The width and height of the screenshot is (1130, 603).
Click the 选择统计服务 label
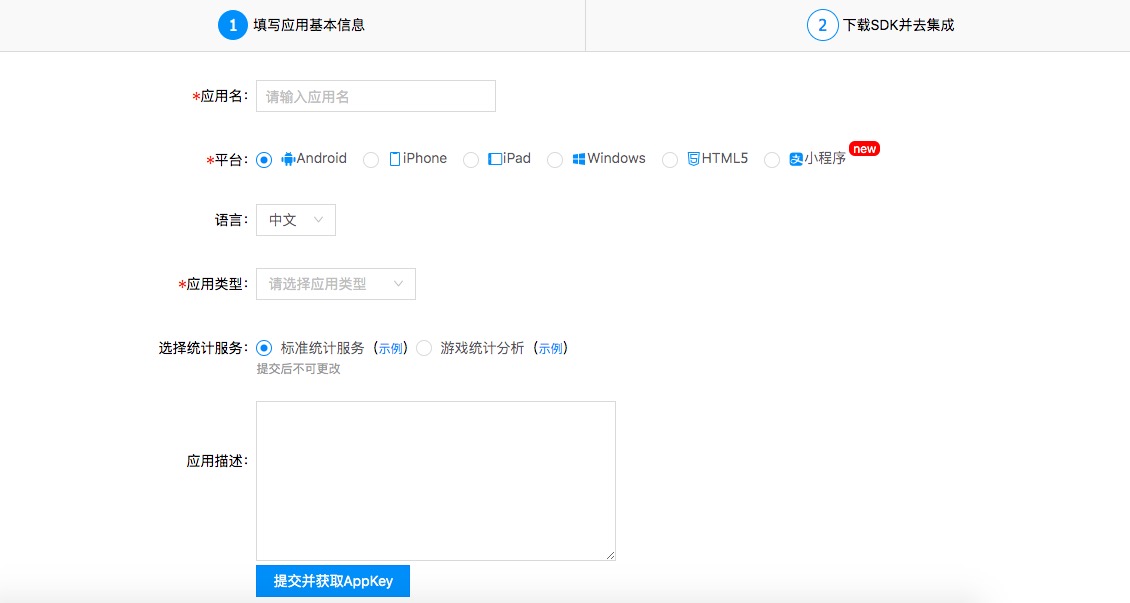[x=203, y=348]
